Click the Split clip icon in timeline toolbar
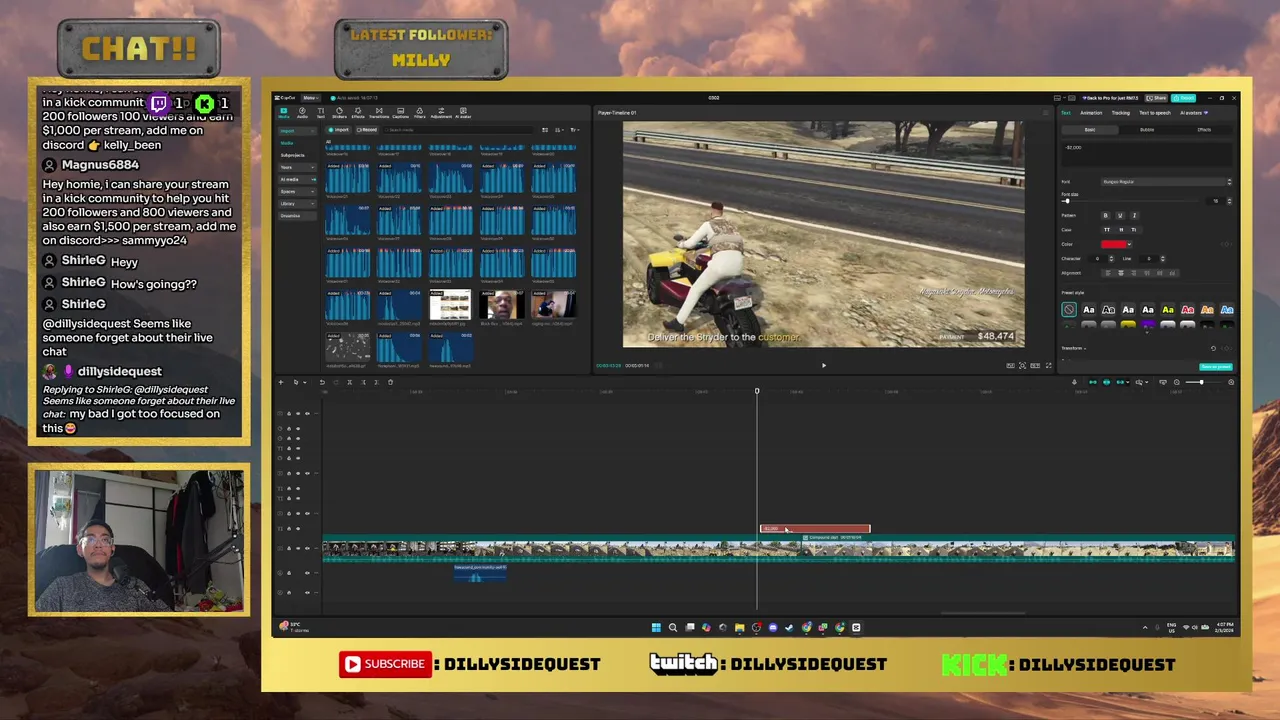This screenshot has width=1280, height=720. (350, 382)
